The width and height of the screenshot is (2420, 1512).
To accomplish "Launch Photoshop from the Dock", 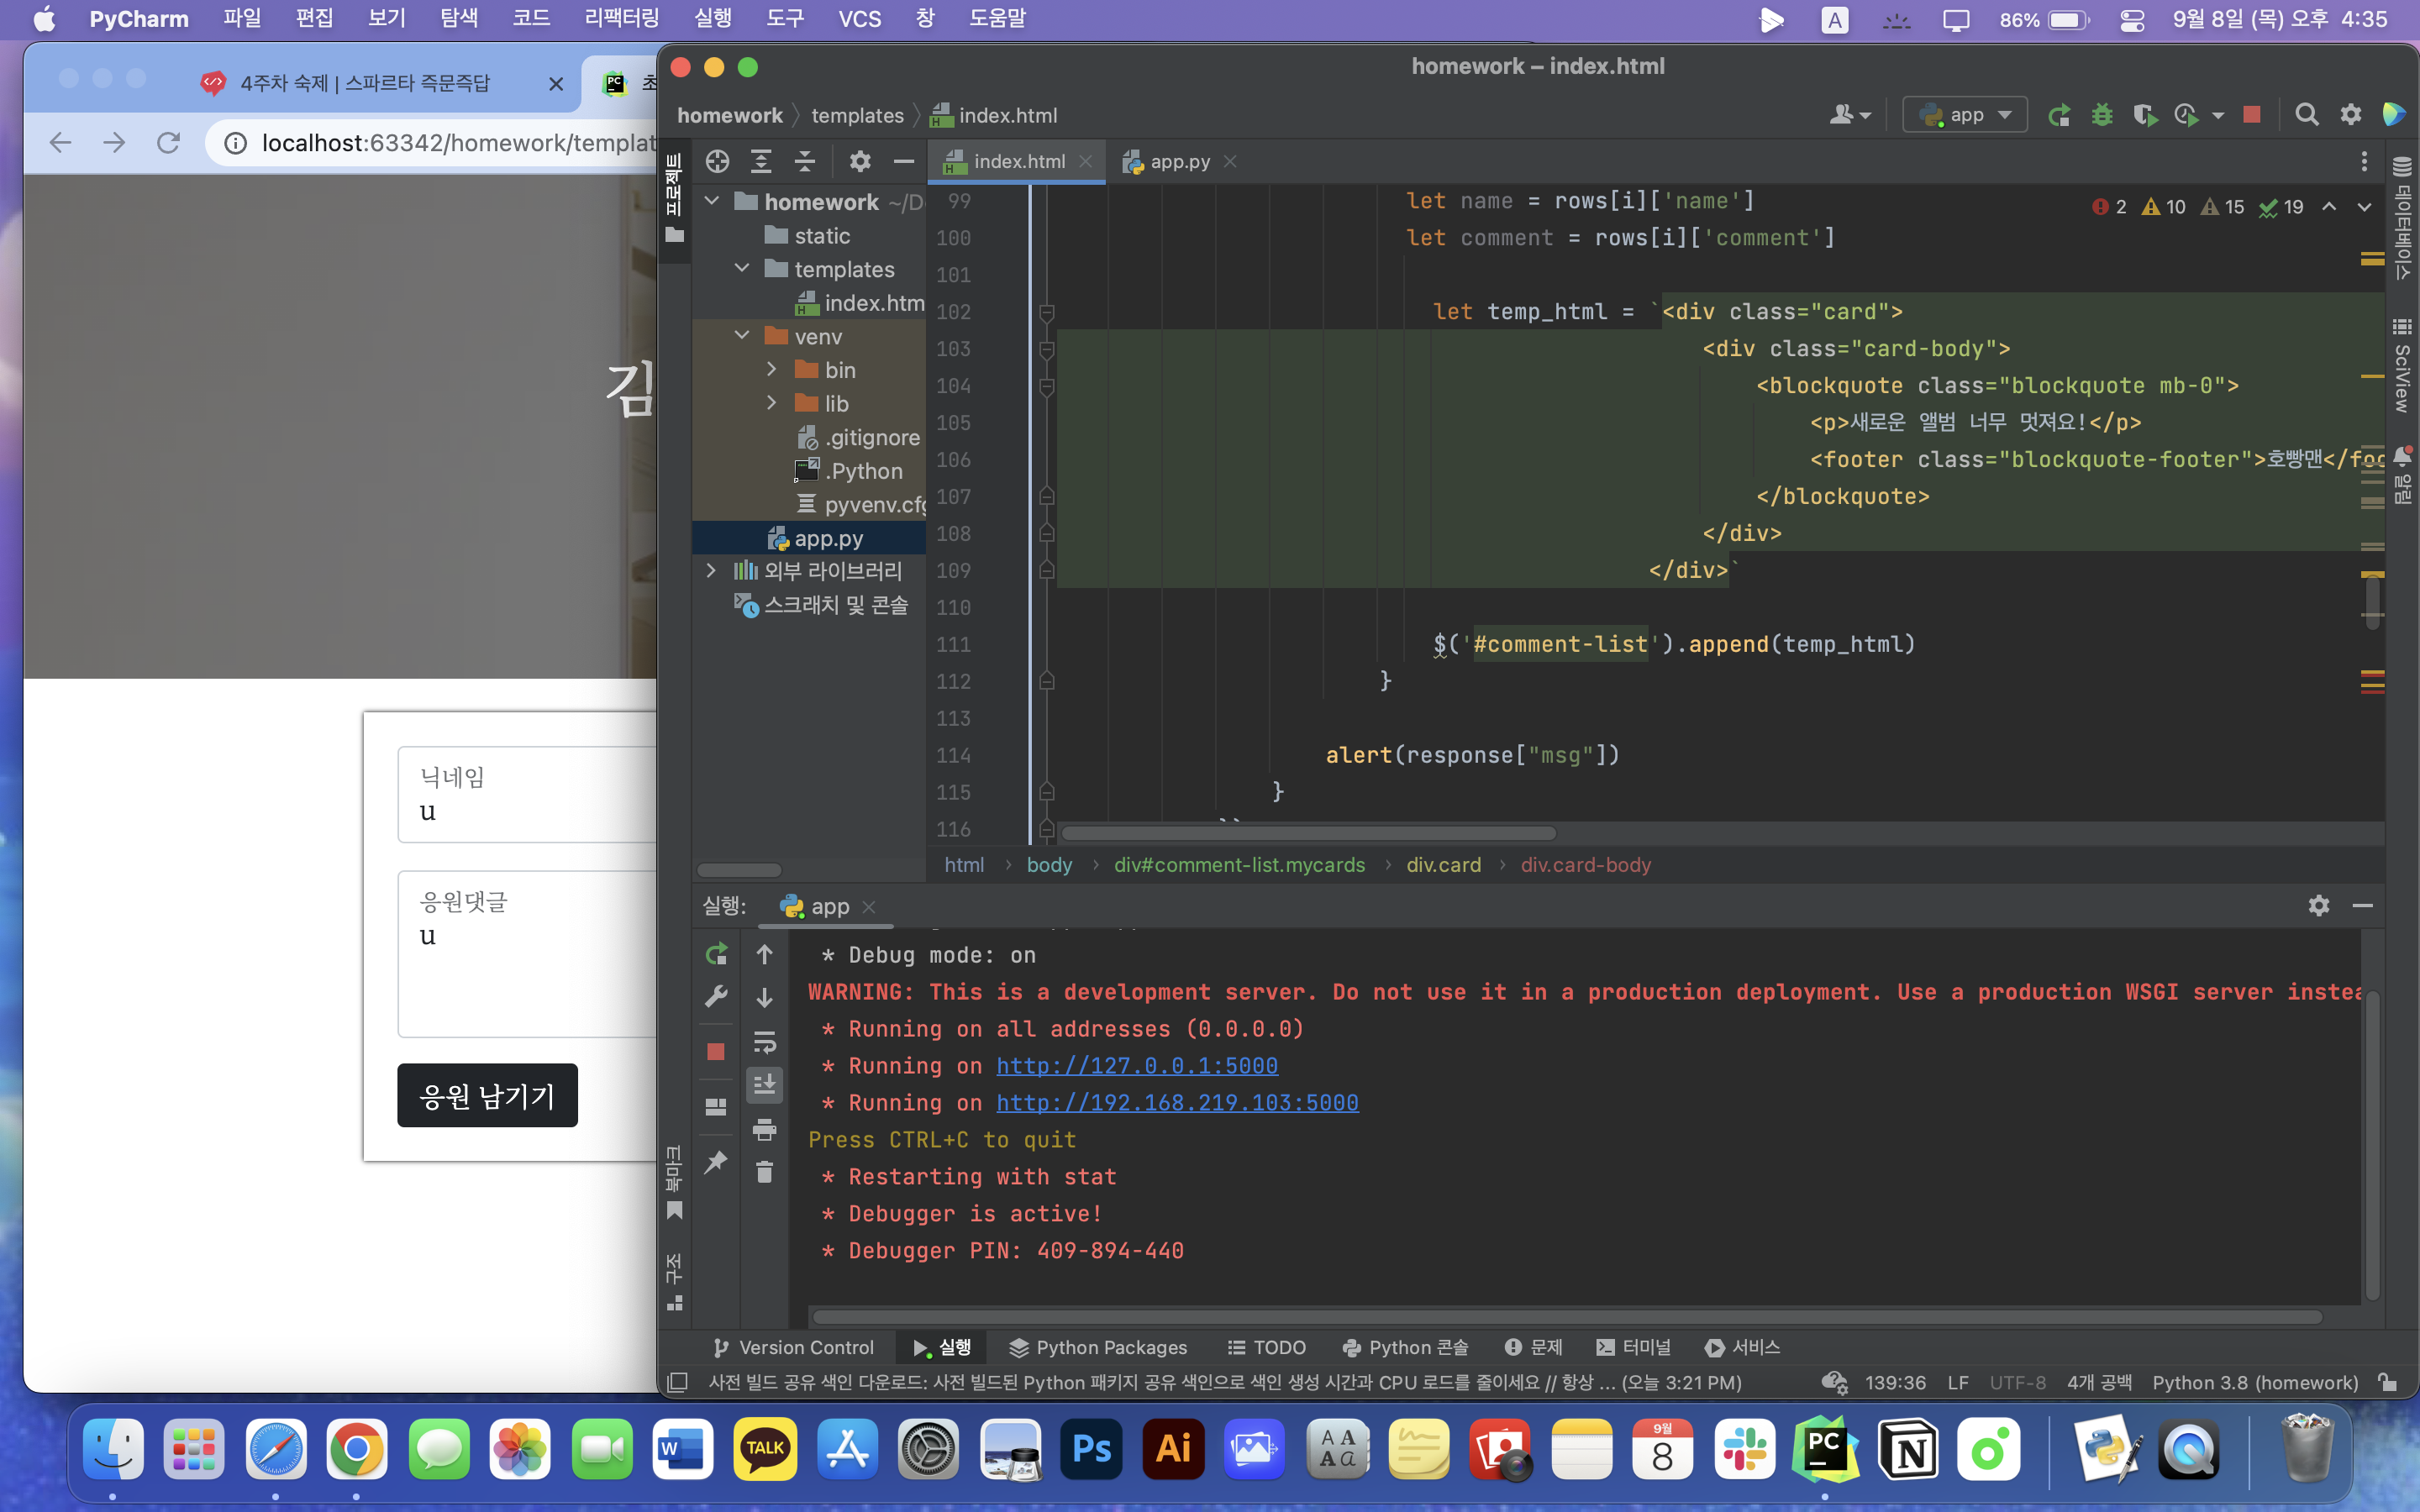I will point(1092,1449).
